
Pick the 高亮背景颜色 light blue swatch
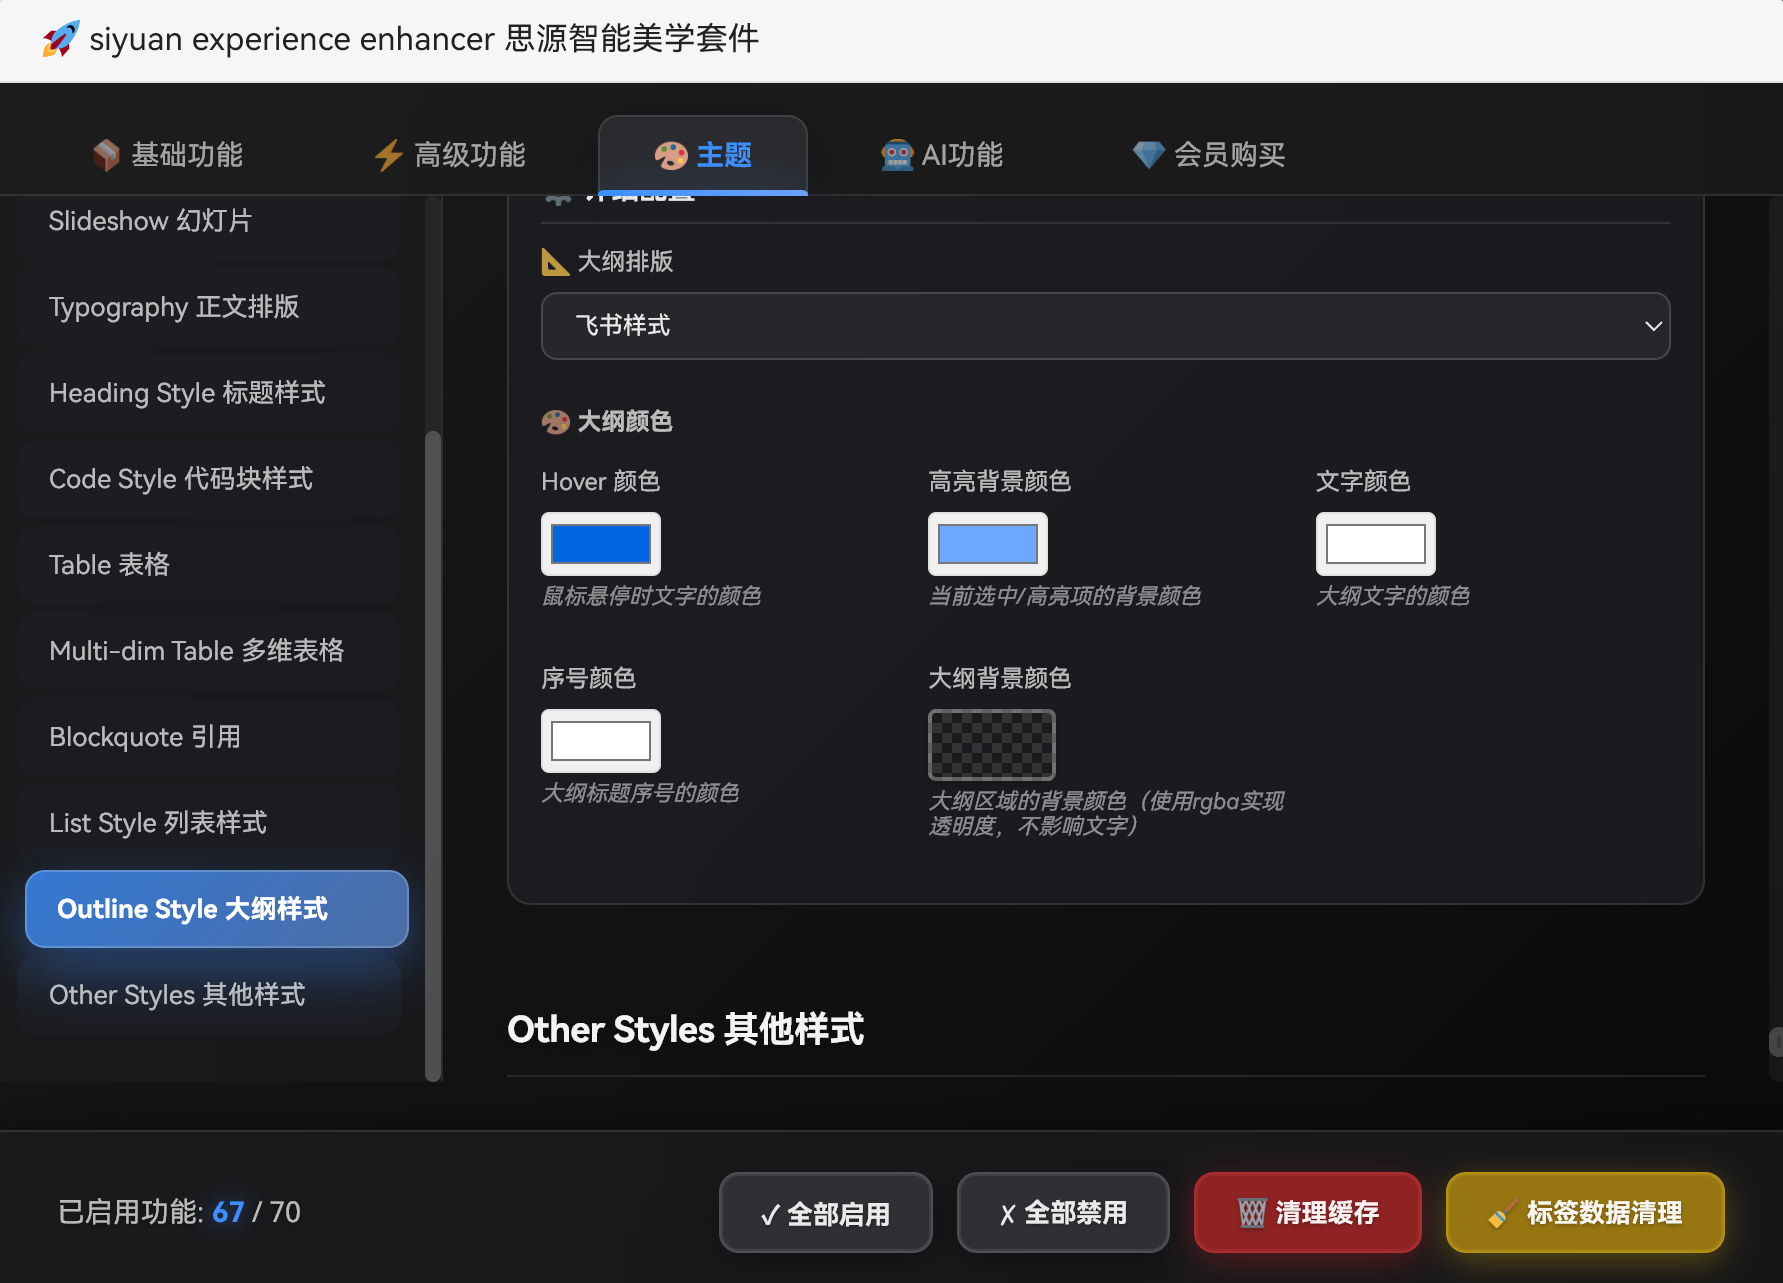[988, 544]
